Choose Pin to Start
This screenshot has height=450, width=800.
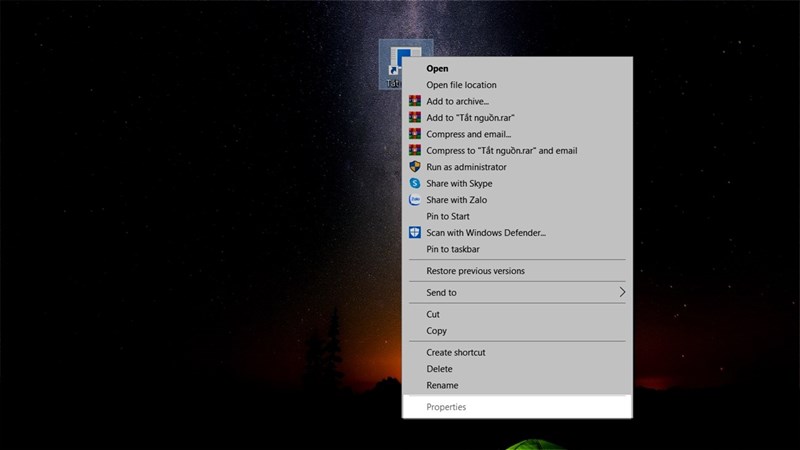point(448,216)
